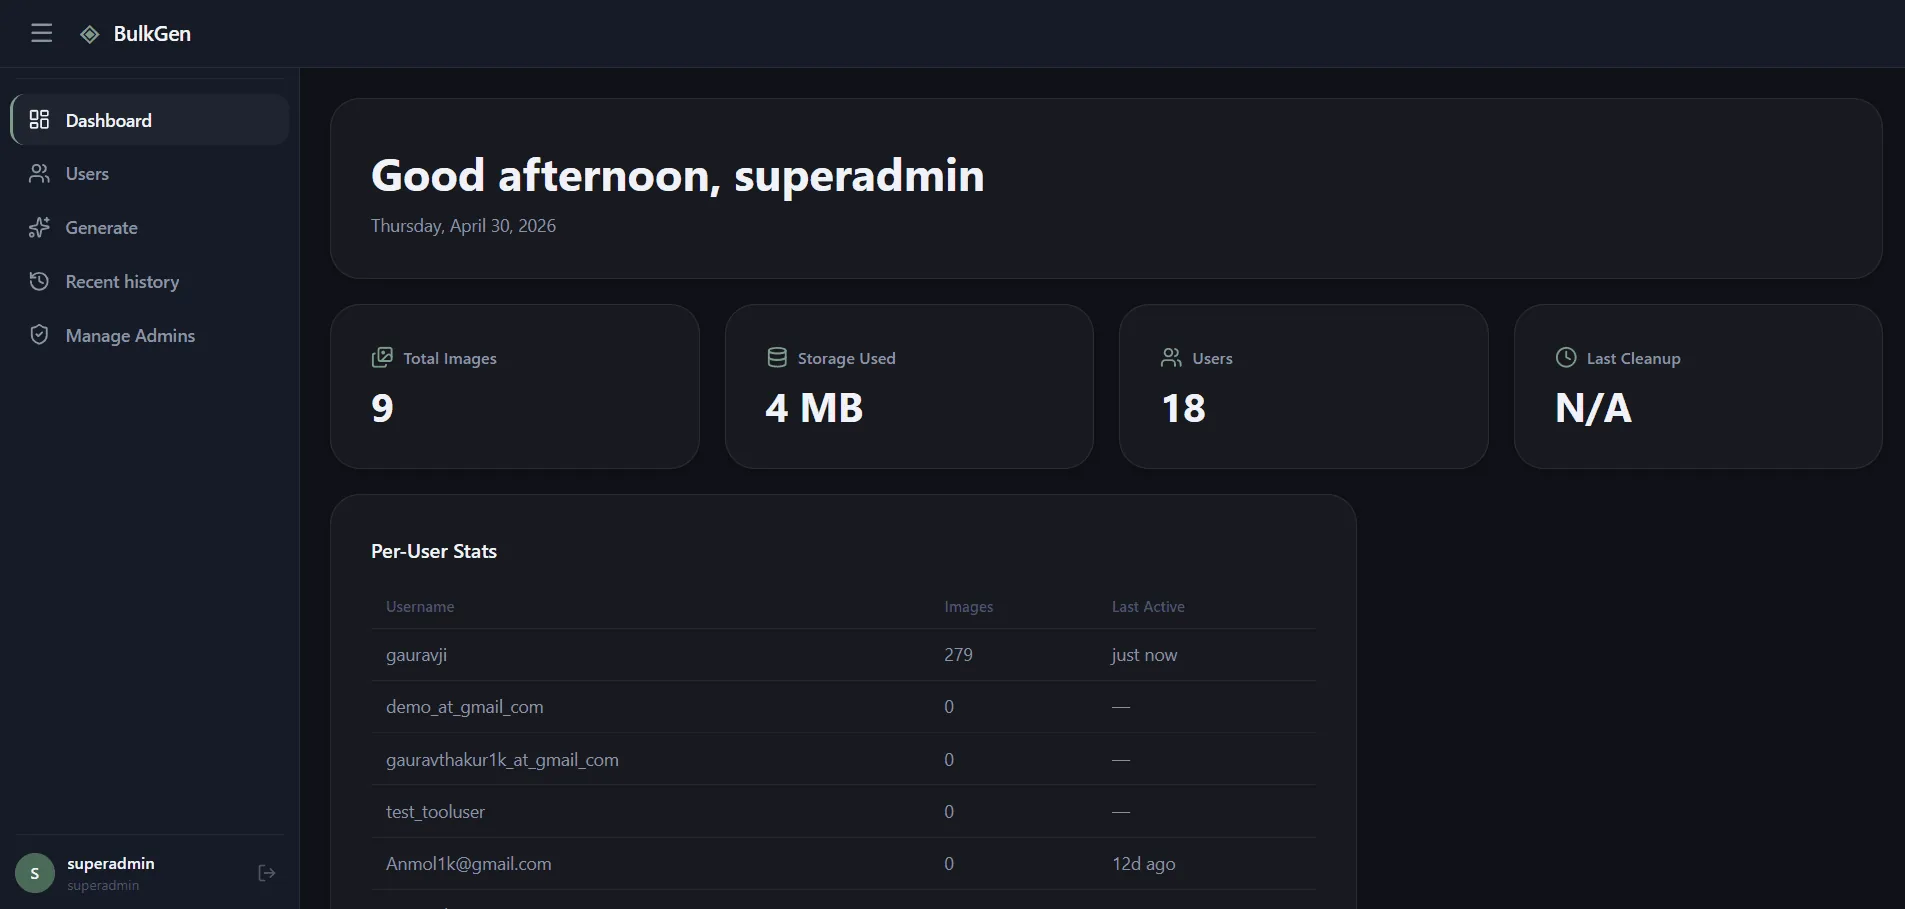Click the Storage Used database icon
The image size is (1905, 909).
click(x=777, y=358)
